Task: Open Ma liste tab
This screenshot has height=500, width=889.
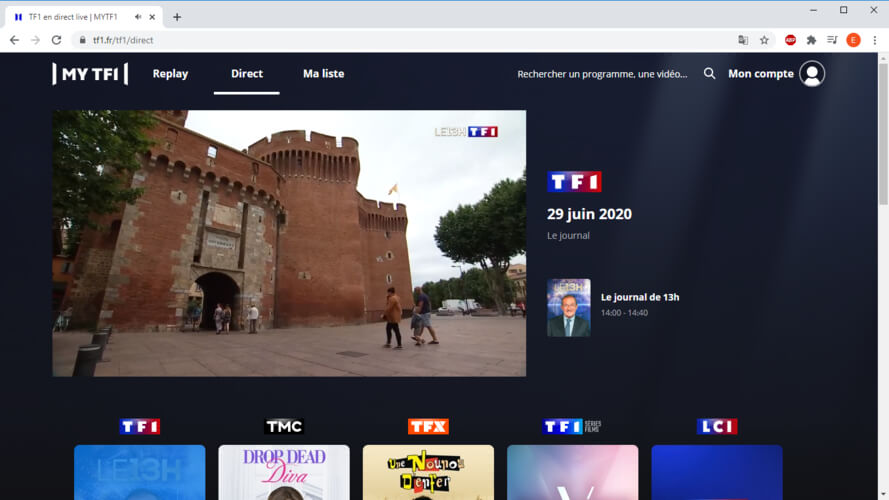Action: pos(323,74)
